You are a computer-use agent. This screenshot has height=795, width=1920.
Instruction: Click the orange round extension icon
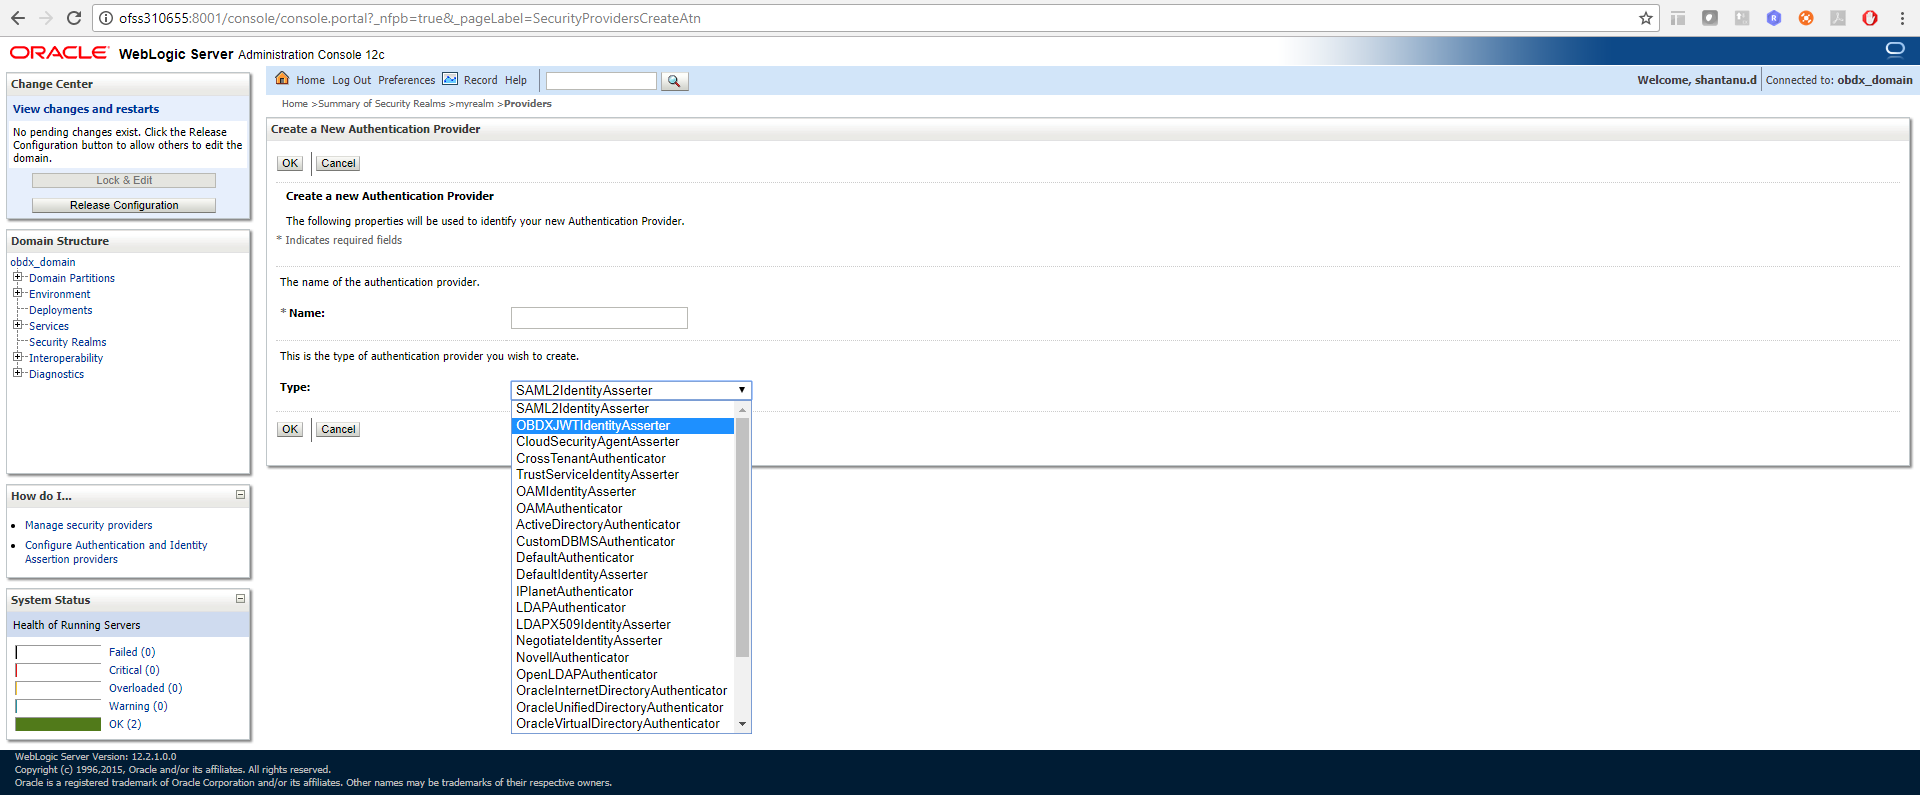[1806, 18]
